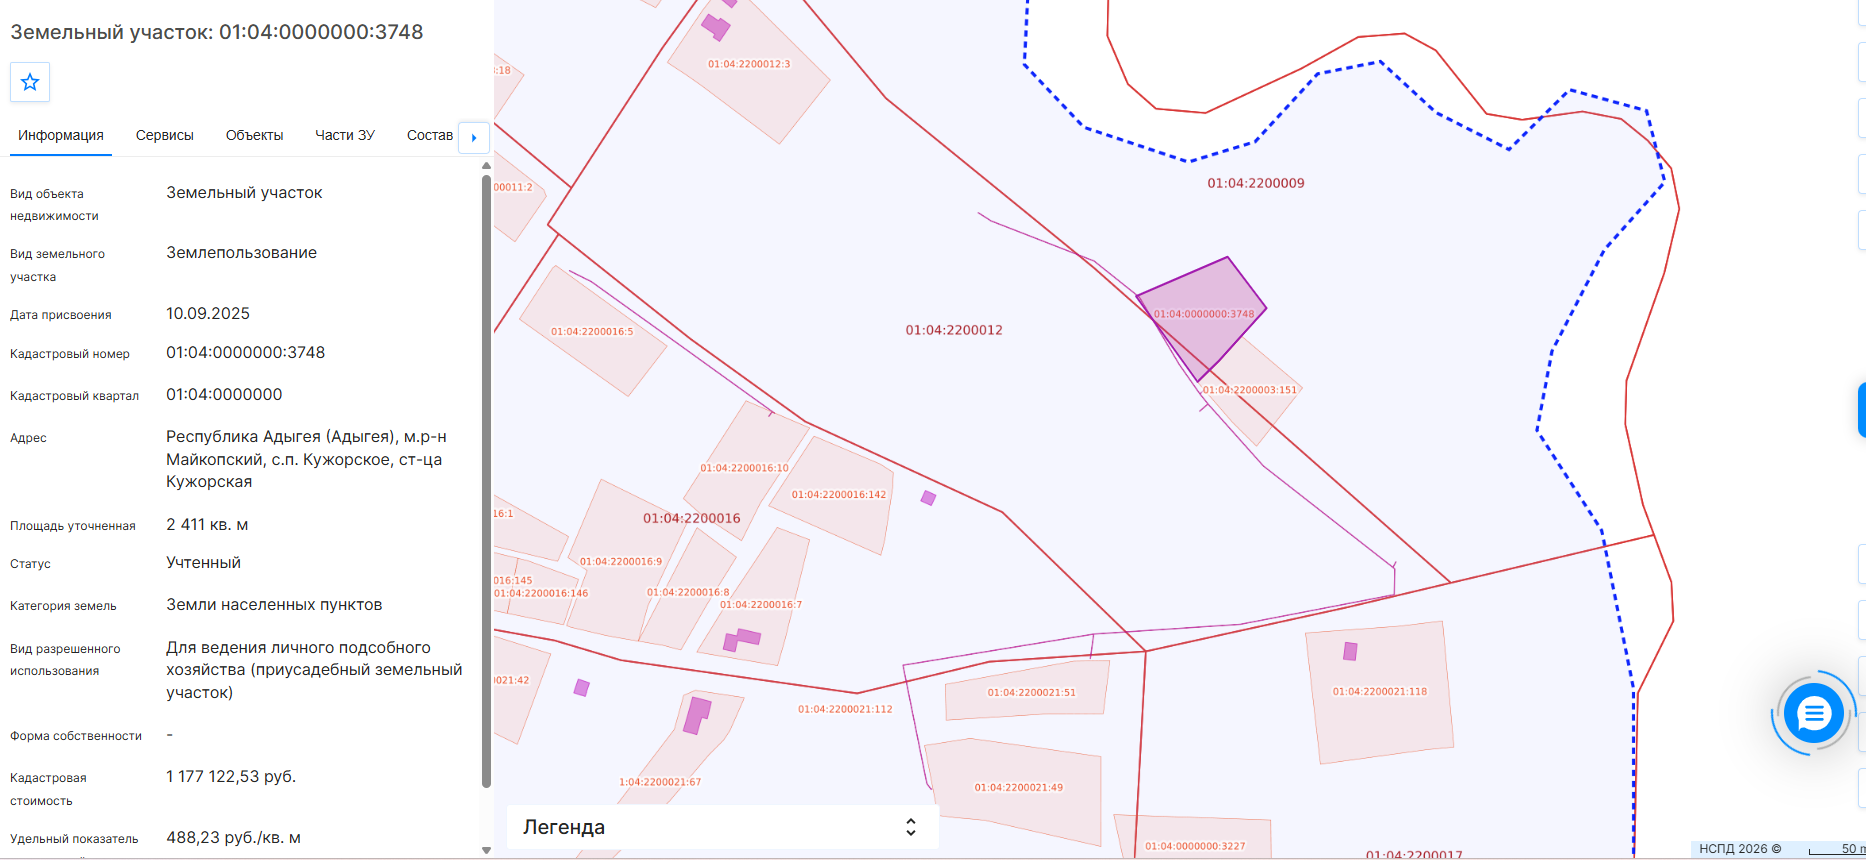Click the scrollbar up arrow in info panel
The width and height of the screenshot is (1866, 860).
click(486, 166)
